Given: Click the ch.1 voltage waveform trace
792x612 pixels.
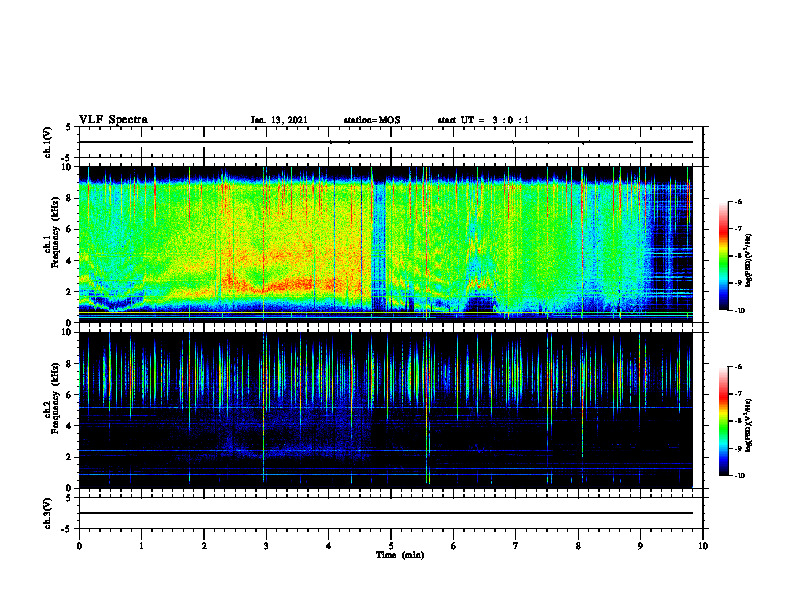Looking at the screenshot, I should point(386,142).
